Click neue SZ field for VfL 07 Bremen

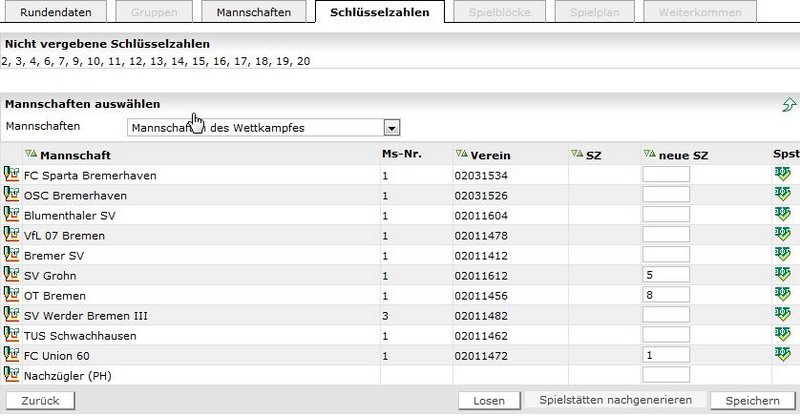[x=666, y=235]
